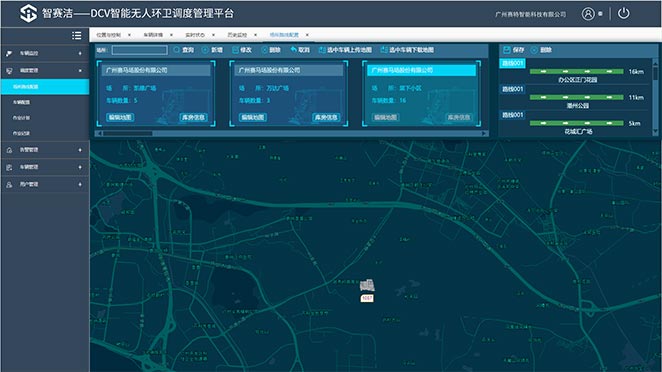Click the 修改 edit icon
Image resolution: width=662 pixels, height=372 pixels.
(235, 50)
